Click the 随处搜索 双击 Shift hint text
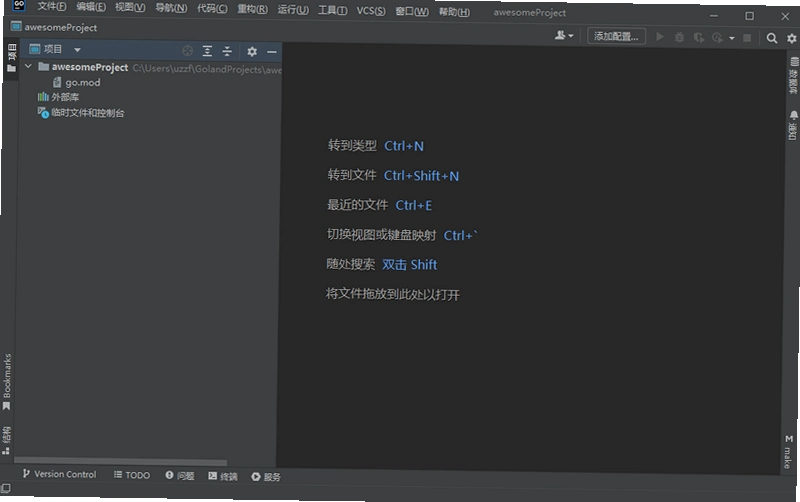This screenshot has height=502, width=800. click(x=382, y=264)
